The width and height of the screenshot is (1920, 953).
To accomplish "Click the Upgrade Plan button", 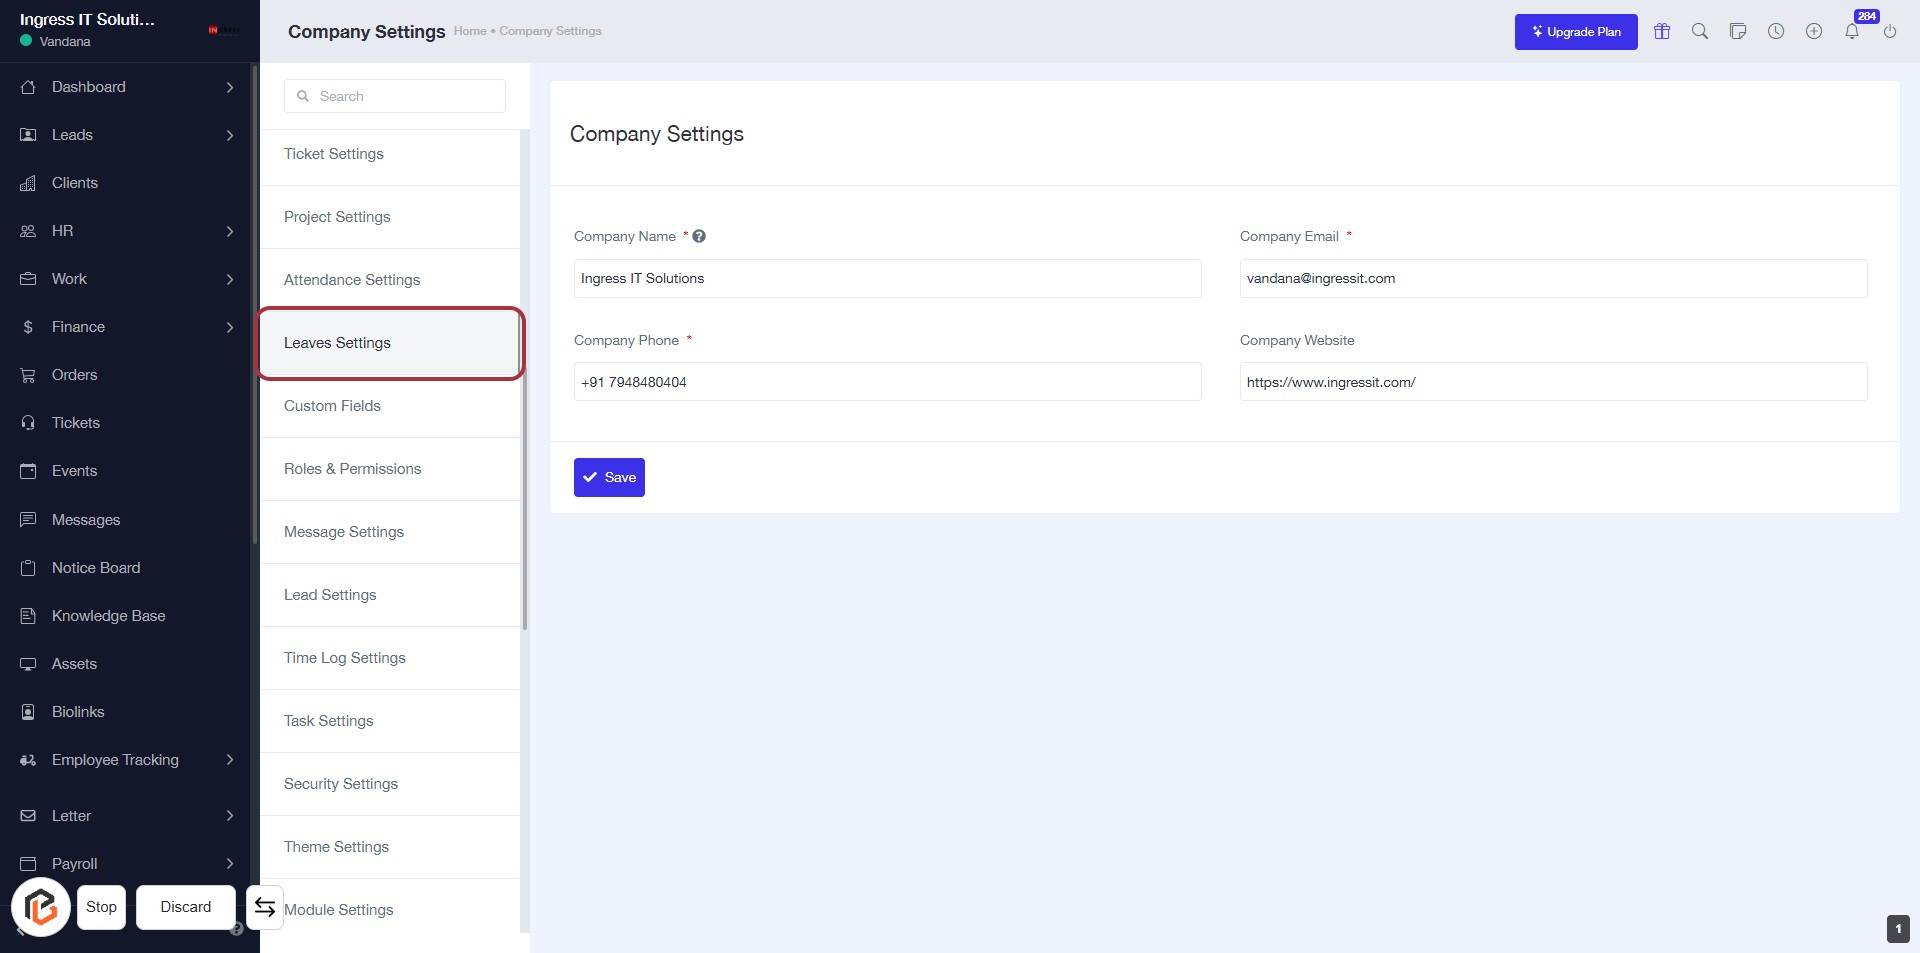I will (1575, 32).
